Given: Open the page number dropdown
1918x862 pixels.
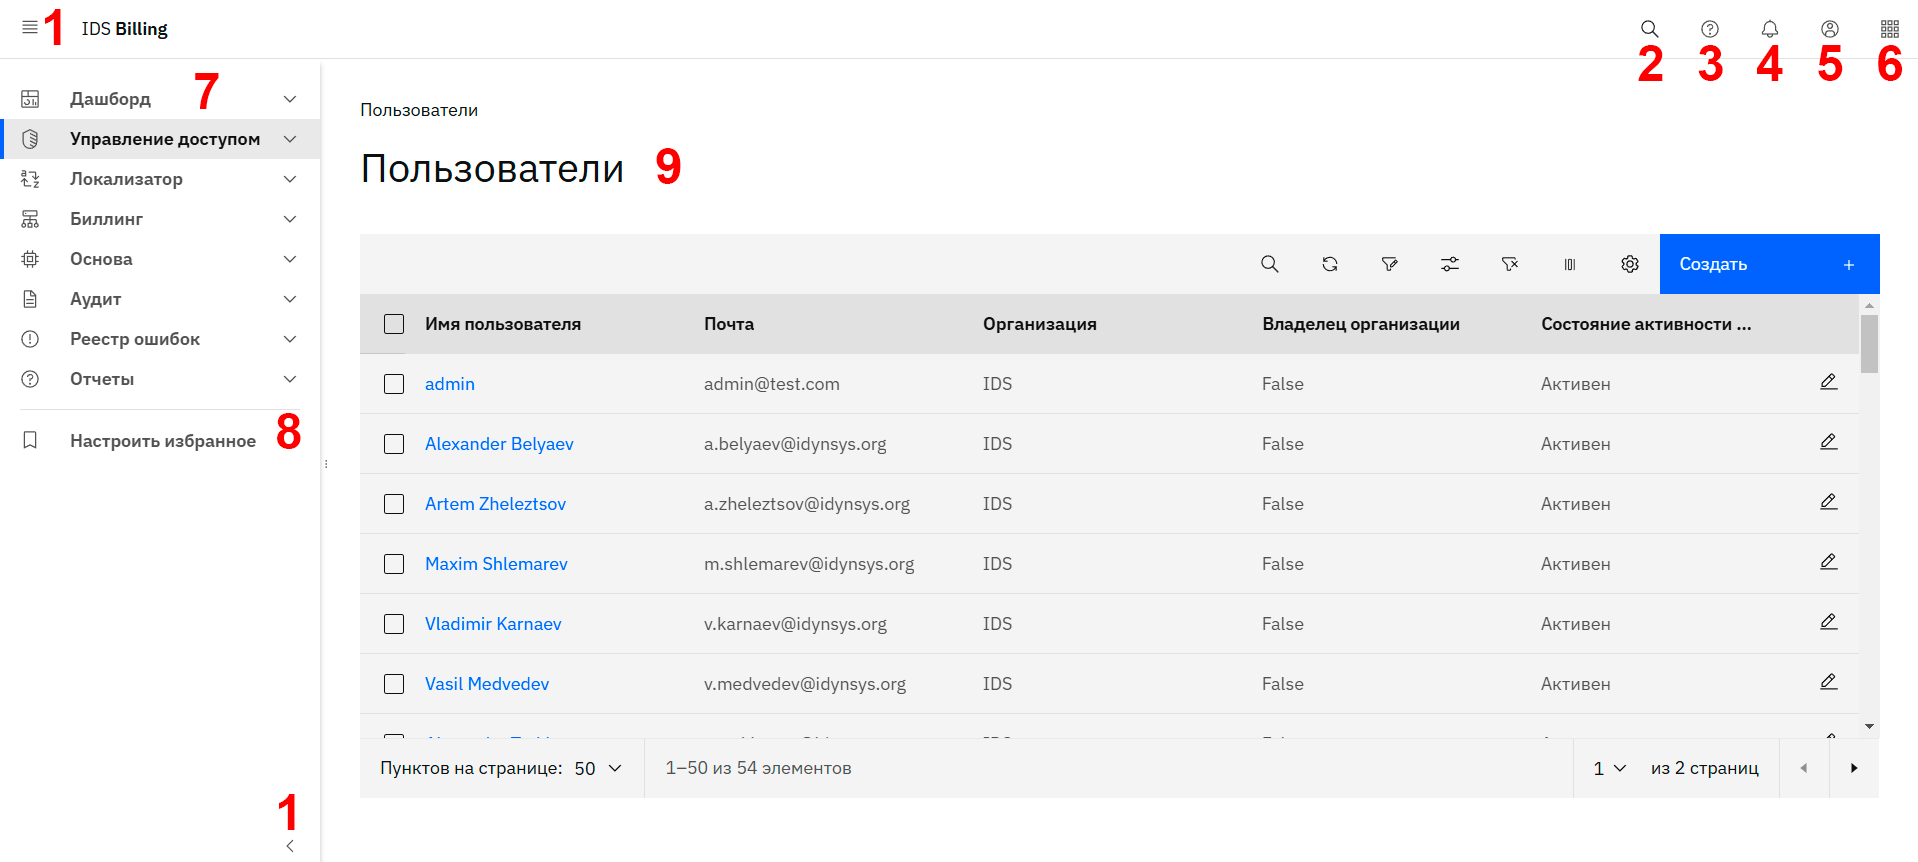Looking at the screenshot, I should click(x=1608, y=768).
